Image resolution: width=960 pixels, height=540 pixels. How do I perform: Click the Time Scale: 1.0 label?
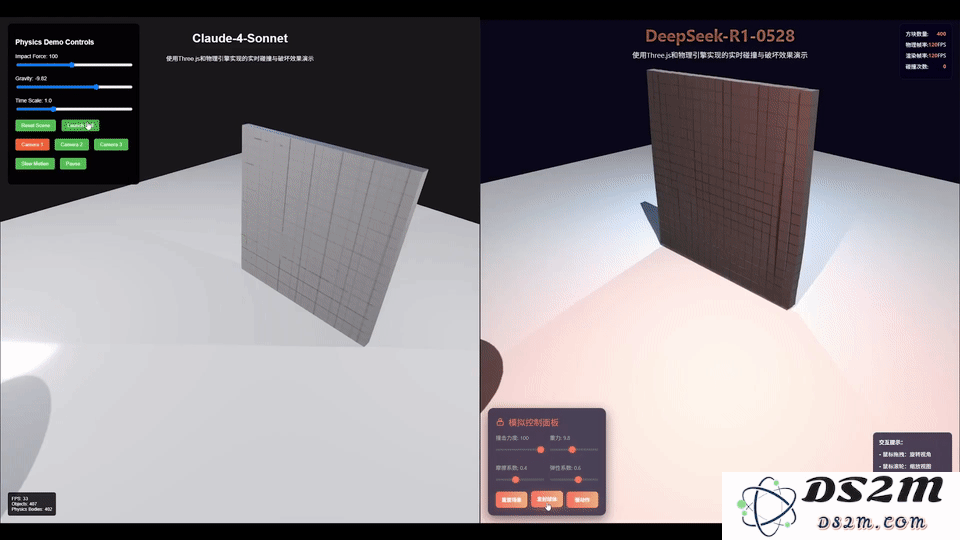[x=34, y=100]
